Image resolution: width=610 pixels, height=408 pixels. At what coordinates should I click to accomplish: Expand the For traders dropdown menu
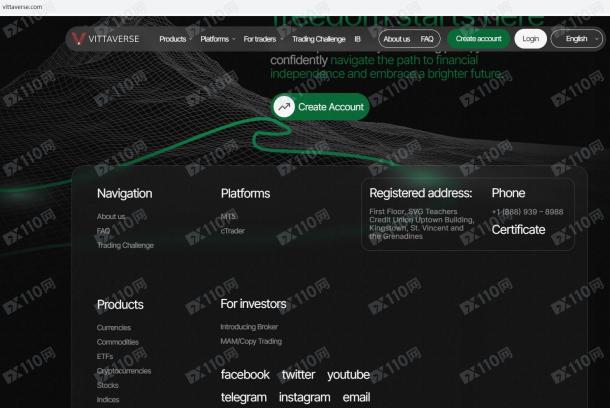(x=263, y=39)
